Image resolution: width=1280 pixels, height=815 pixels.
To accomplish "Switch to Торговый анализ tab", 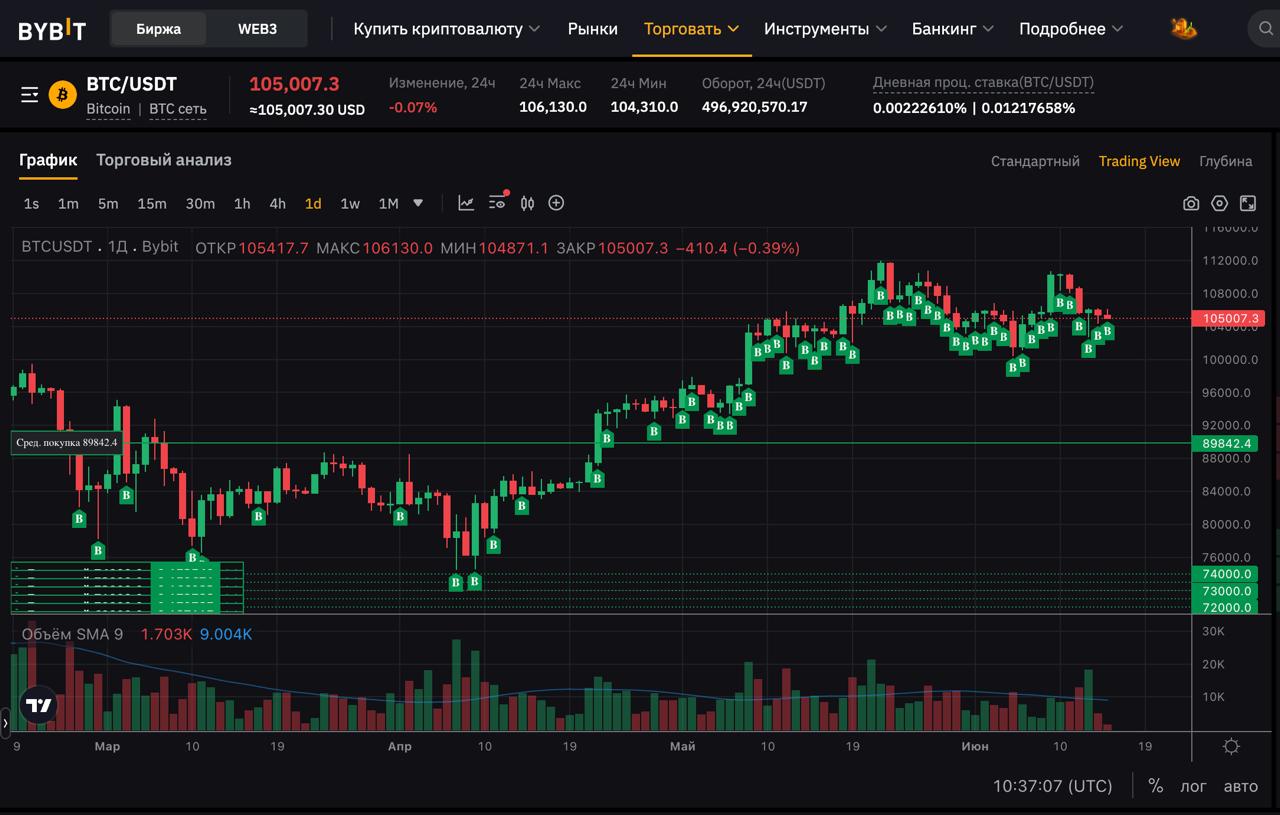I will coord(164,160).
